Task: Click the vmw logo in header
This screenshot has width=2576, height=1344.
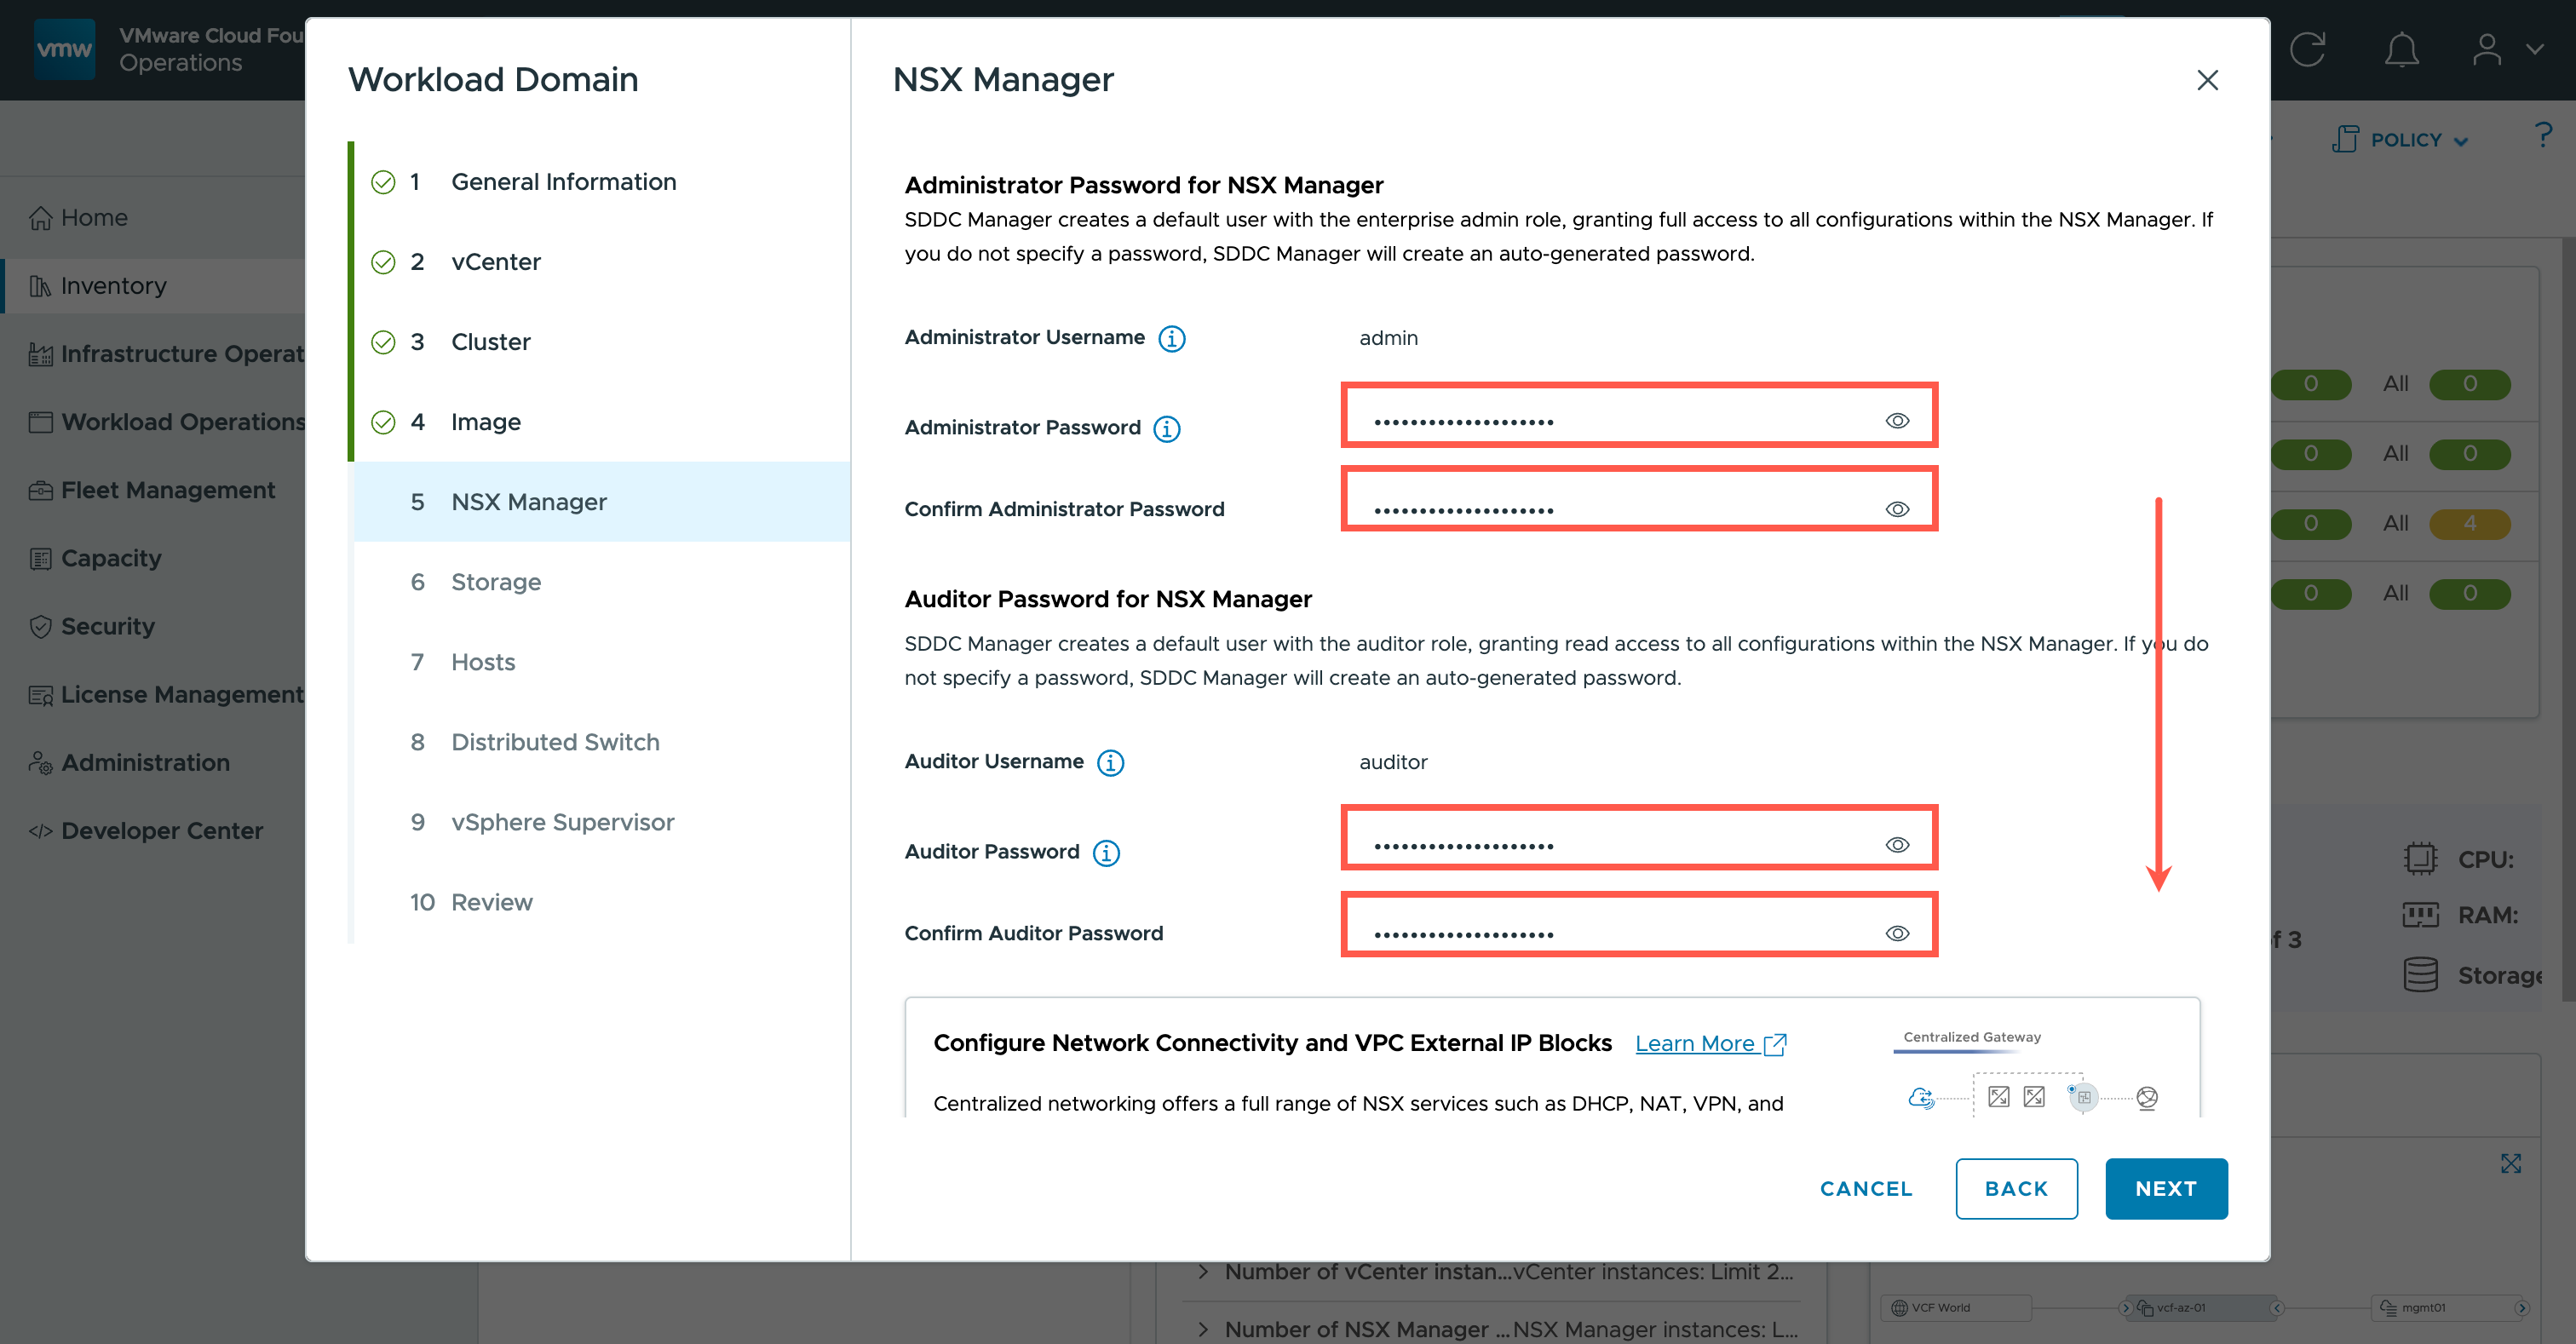Action: 64,48
